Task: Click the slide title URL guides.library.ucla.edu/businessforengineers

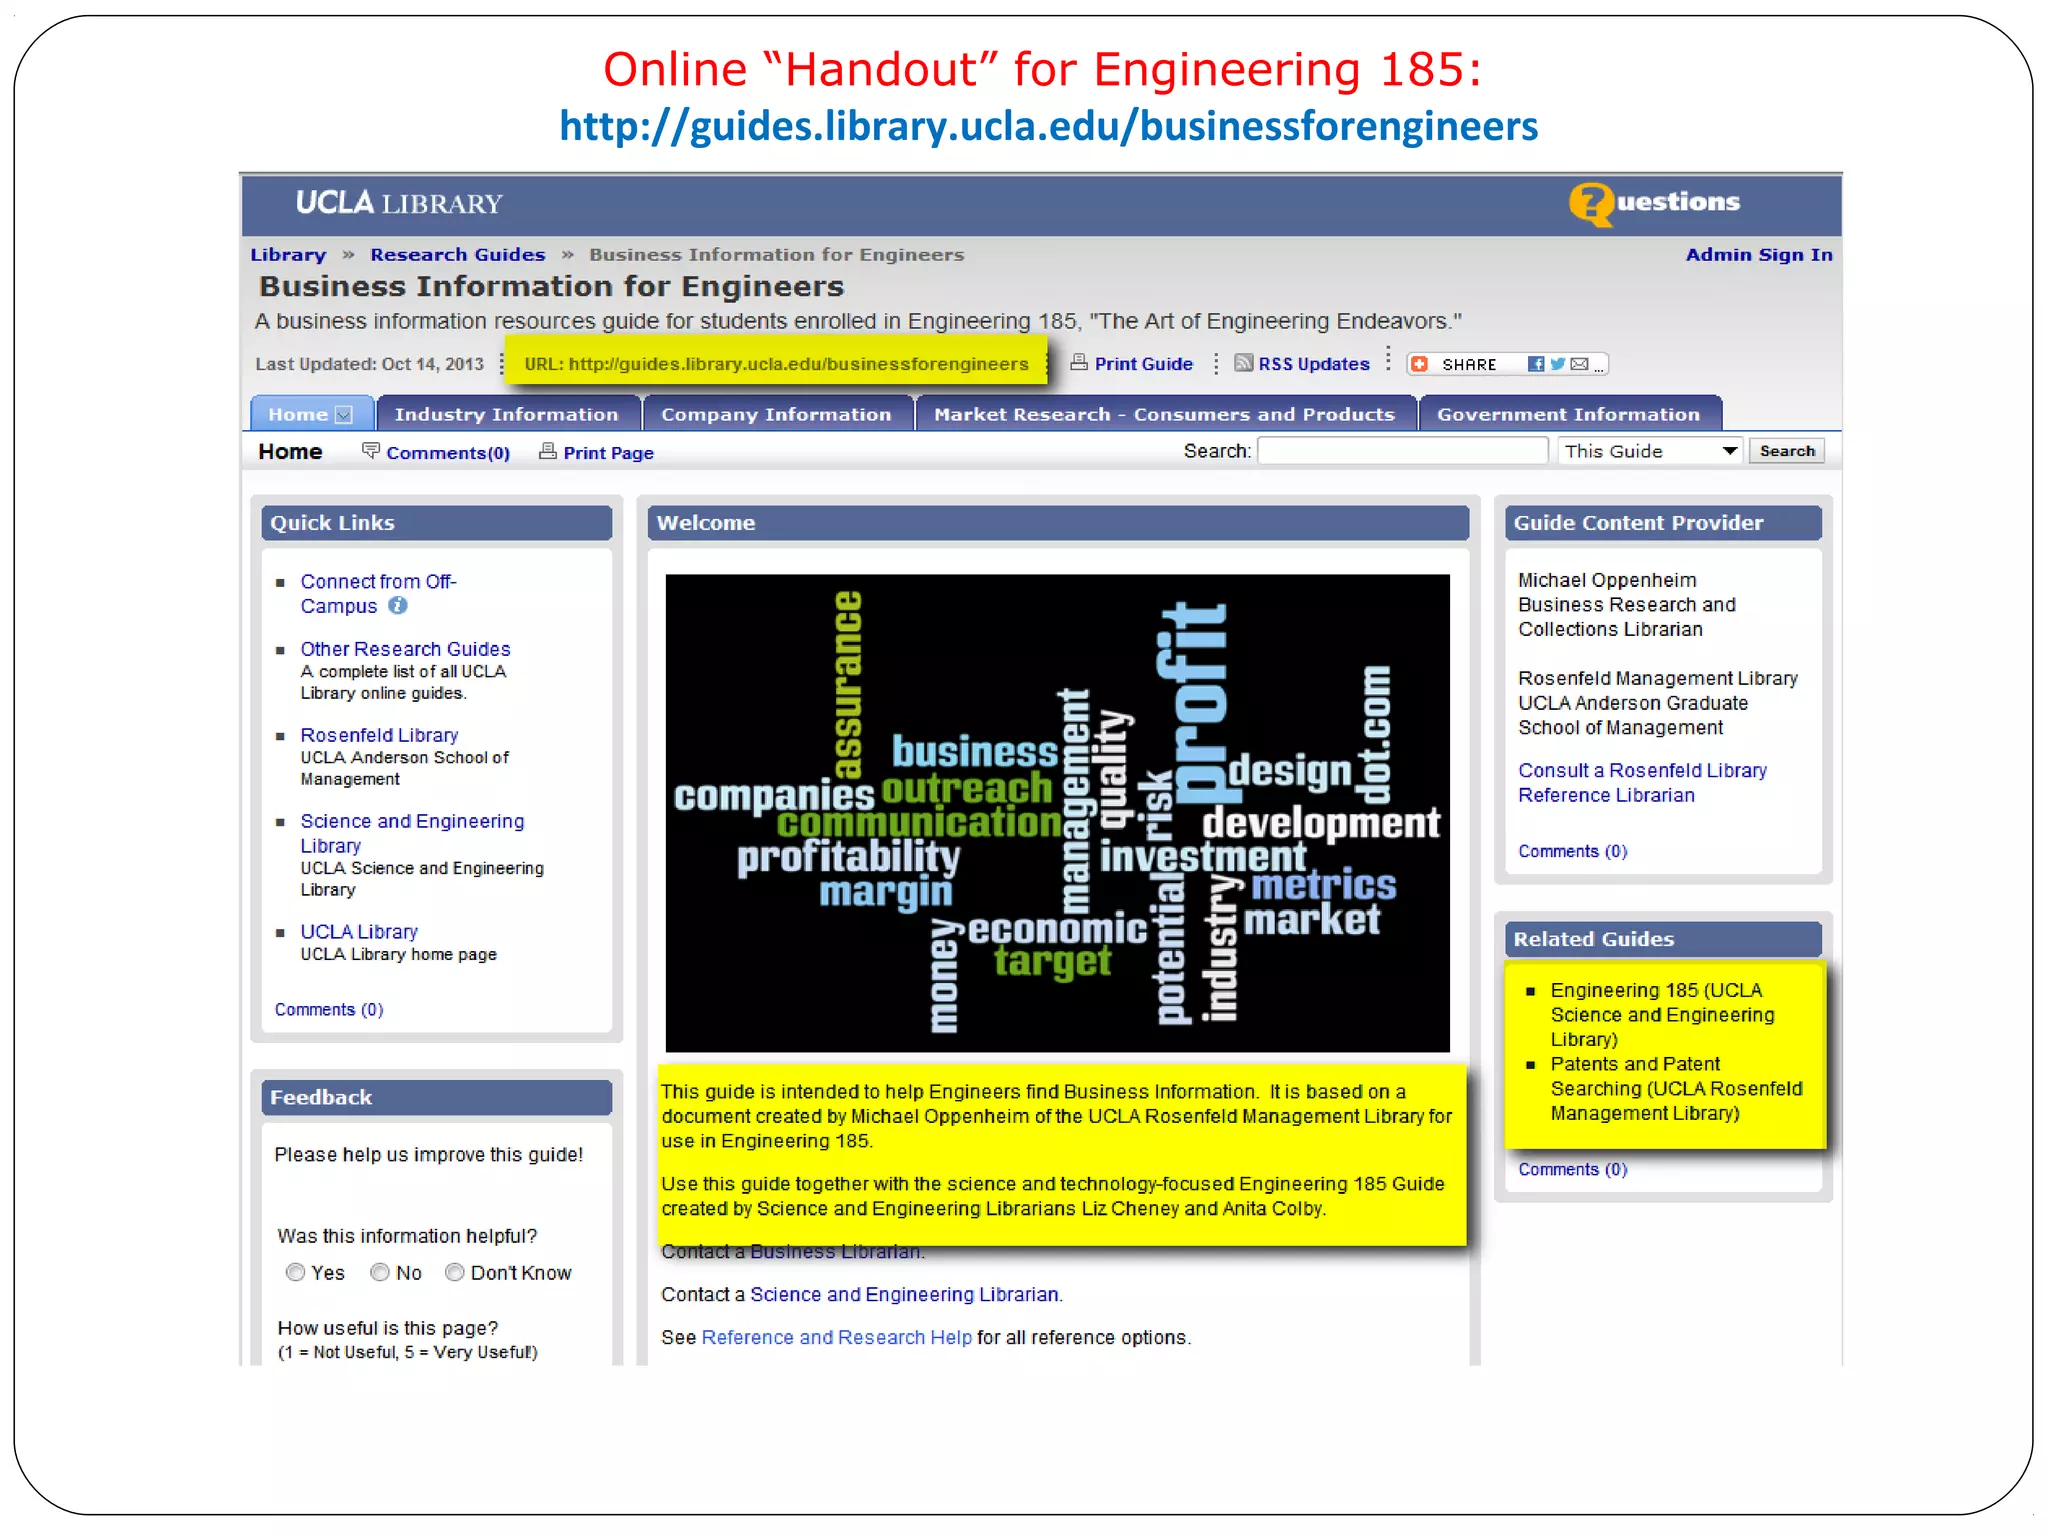Action: click(1048, 126)
